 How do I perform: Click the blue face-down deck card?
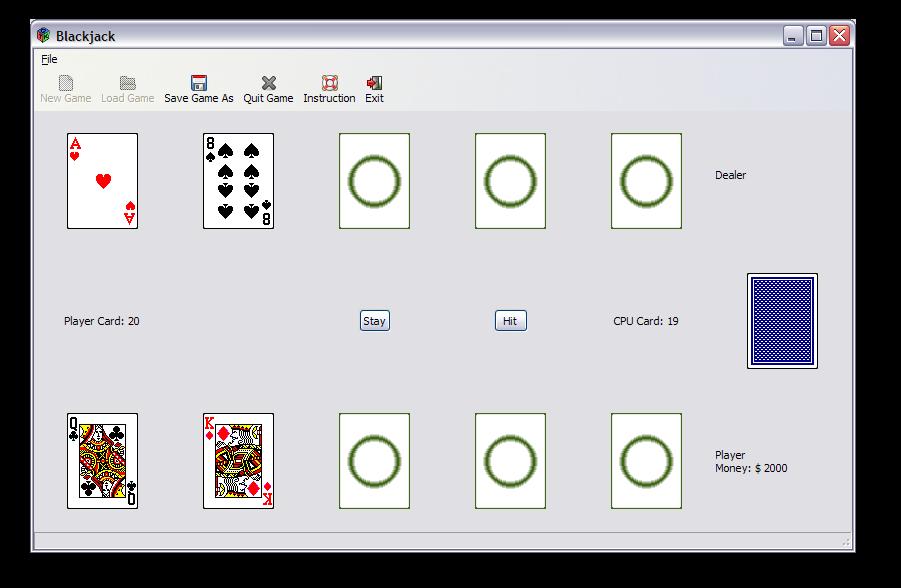(783, 321)
